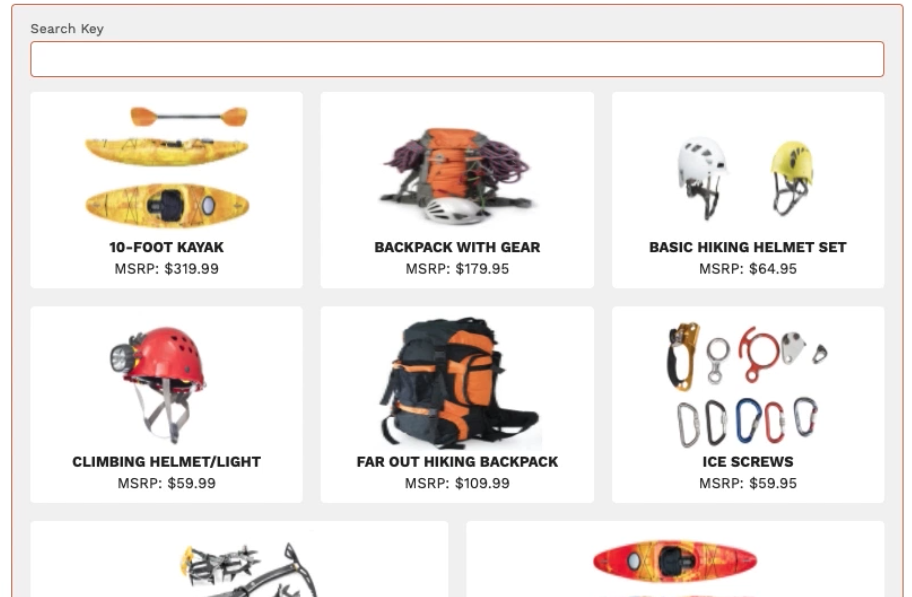Open the Far Out Hiking Backpack image
The image size is (912, 597).
459,383
